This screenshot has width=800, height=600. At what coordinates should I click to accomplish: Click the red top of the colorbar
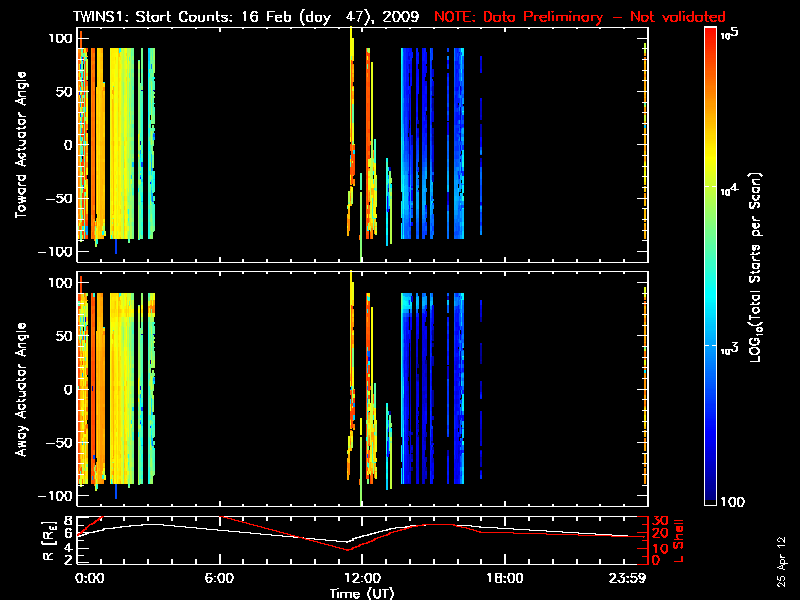point(710,33)
